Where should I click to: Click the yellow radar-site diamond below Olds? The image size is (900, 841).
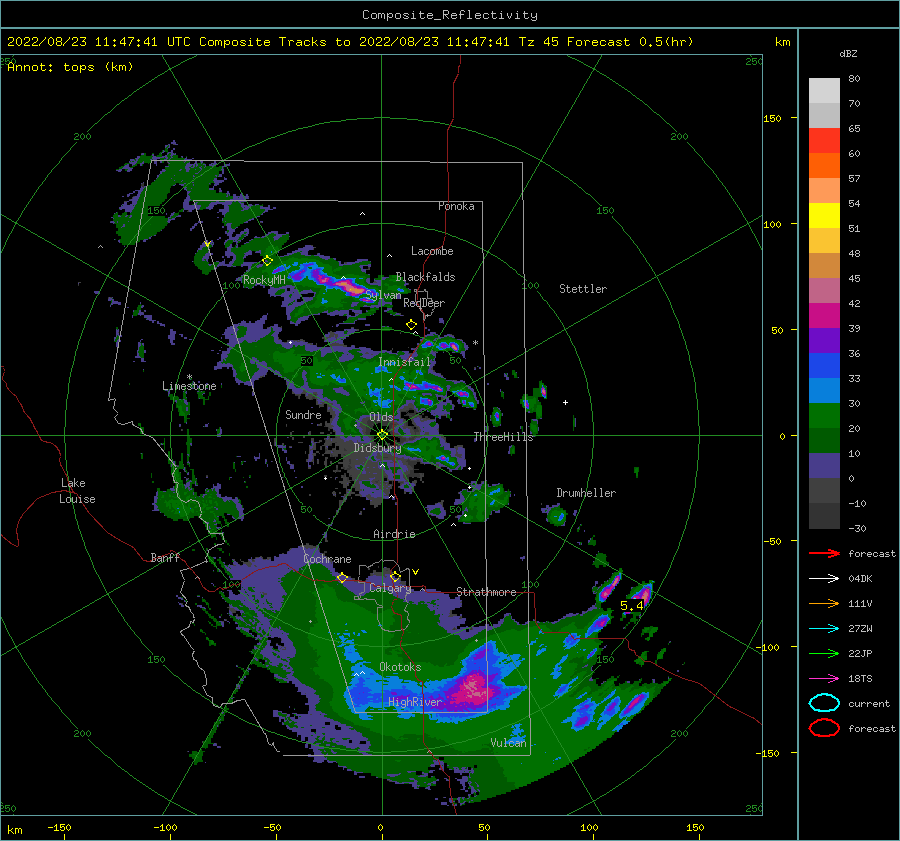click(x=382, y=435)
